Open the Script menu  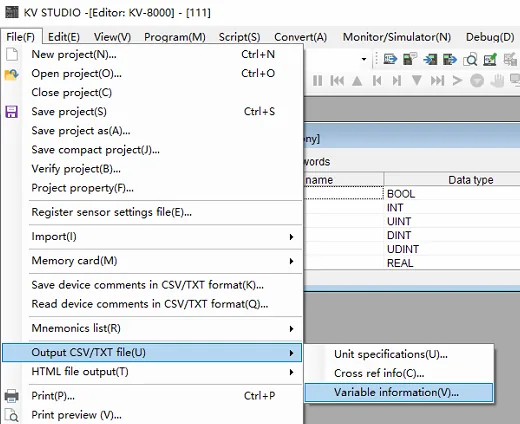pos(239,37)
